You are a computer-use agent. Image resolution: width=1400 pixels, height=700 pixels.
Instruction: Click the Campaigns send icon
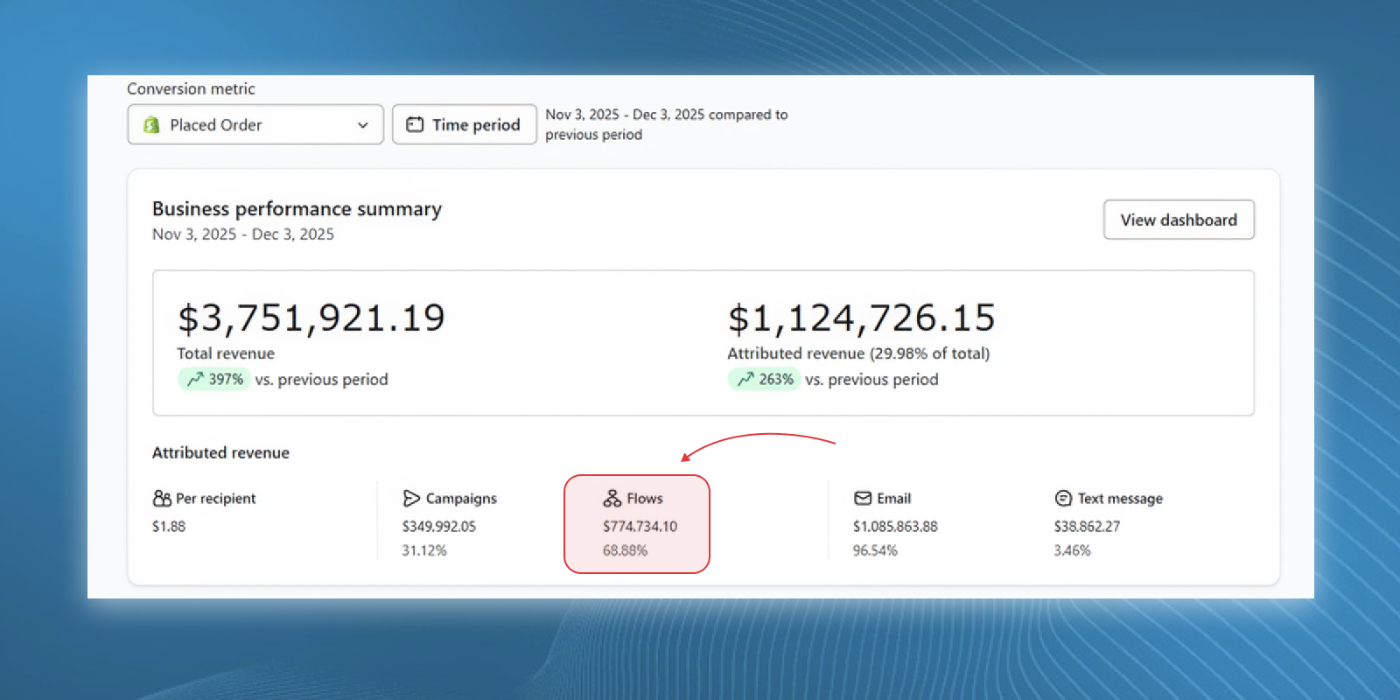(411, 498)
